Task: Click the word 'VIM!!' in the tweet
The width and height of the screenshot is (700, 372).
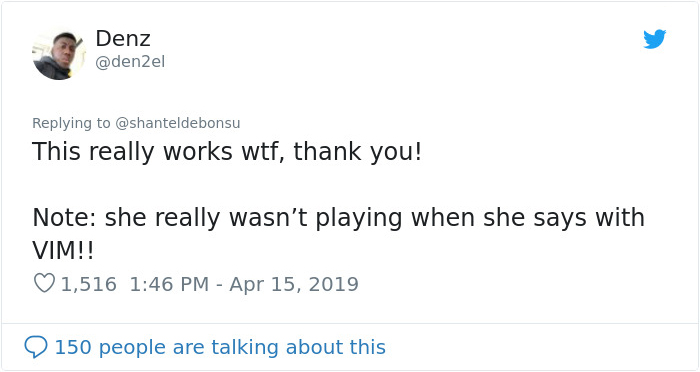Action: point(63,251)
